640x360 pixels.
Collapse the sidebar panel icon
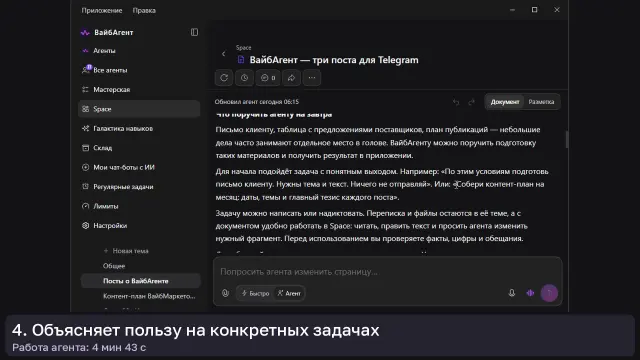tap(194, 32)
